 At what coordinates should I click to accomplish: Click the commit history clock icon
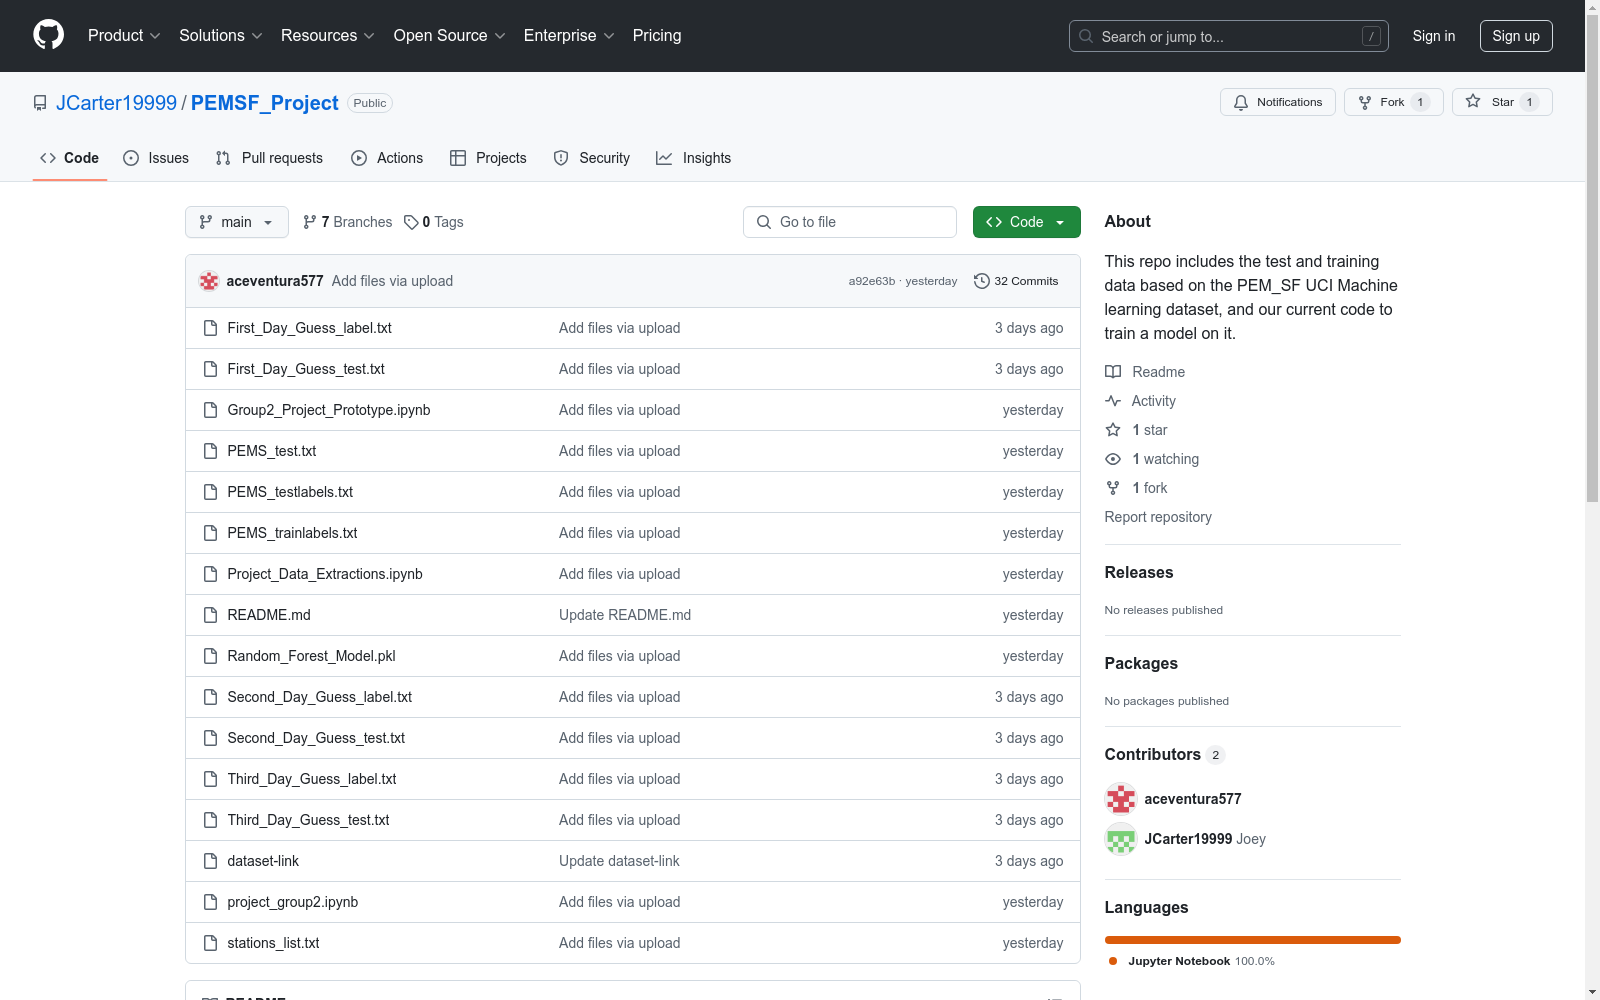pyautogui.click(x=982, y=281)
